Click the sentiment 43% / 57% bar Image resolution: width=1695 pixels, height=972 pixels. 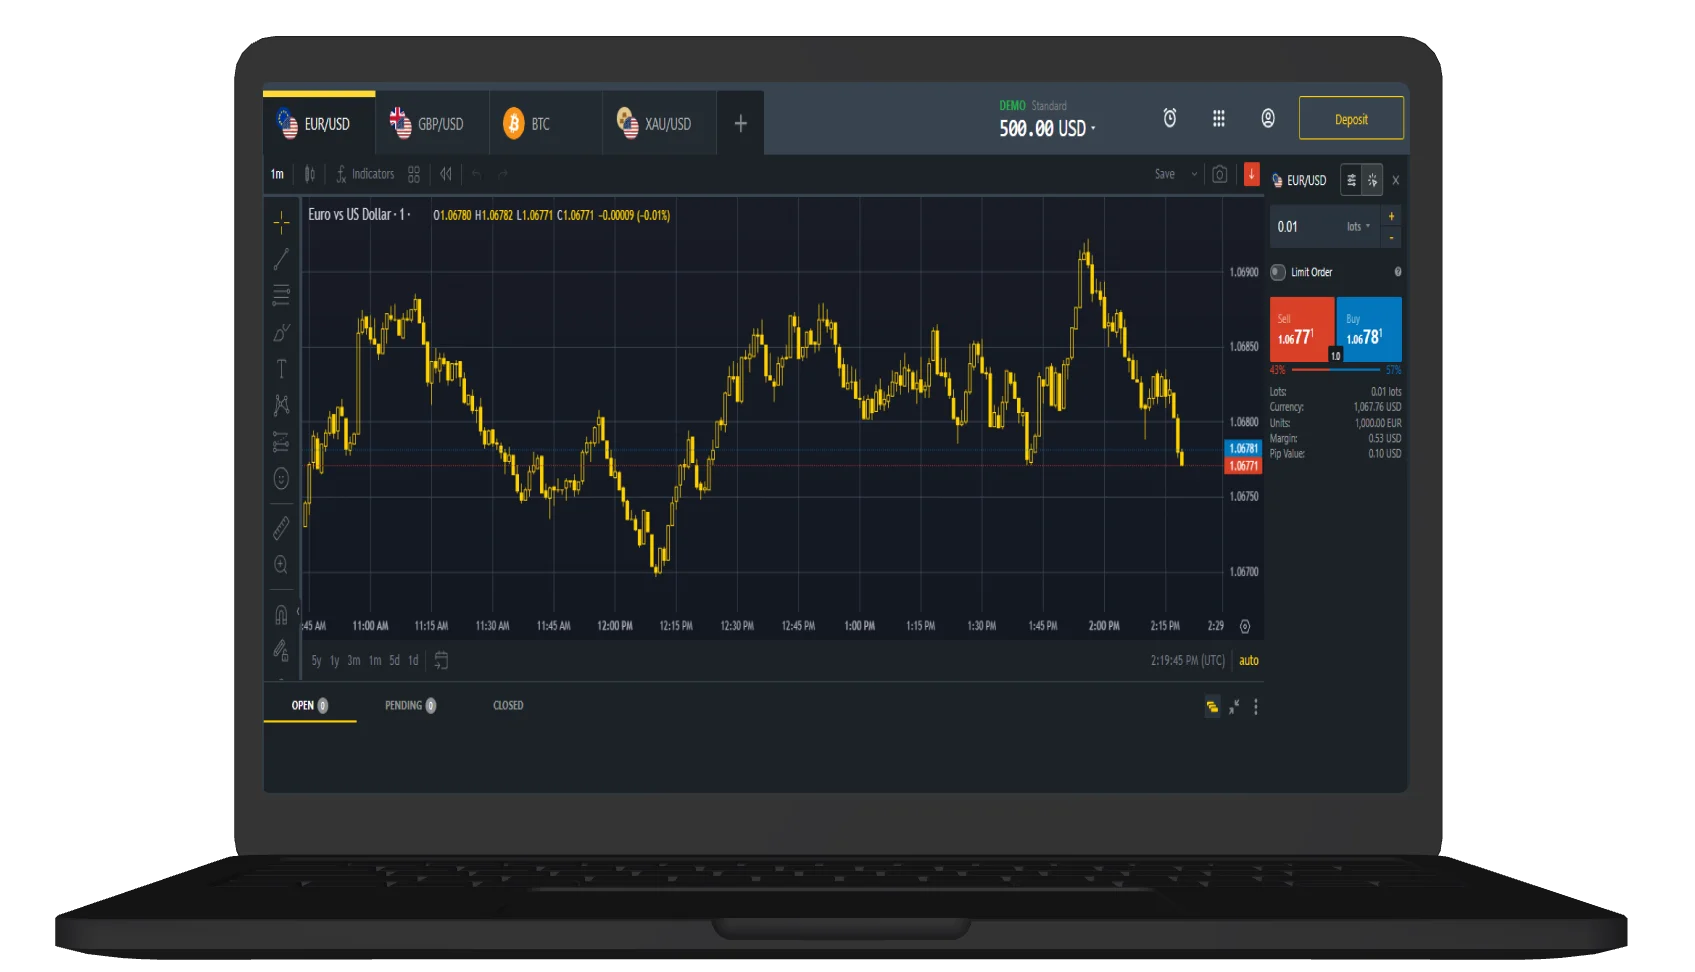[1336, 370]
